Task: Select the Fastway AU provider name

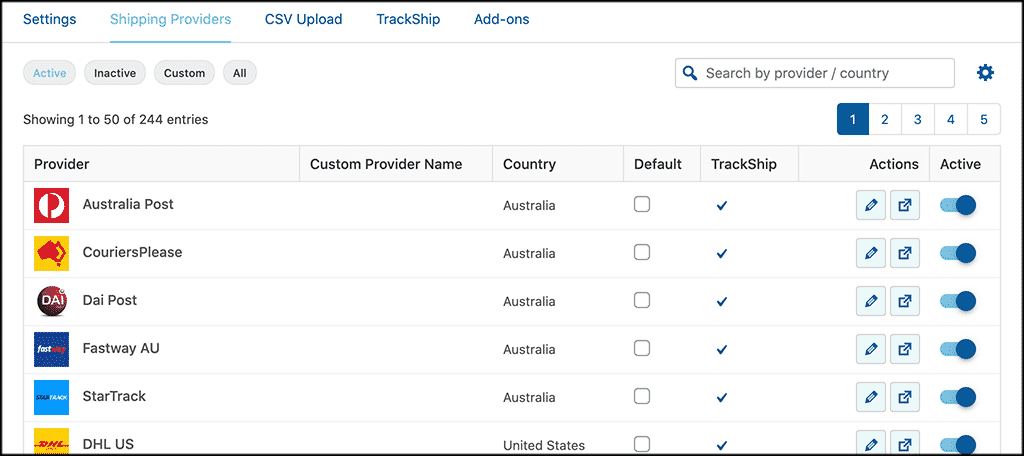Action: pyautogui.click(x=121, y=348)
